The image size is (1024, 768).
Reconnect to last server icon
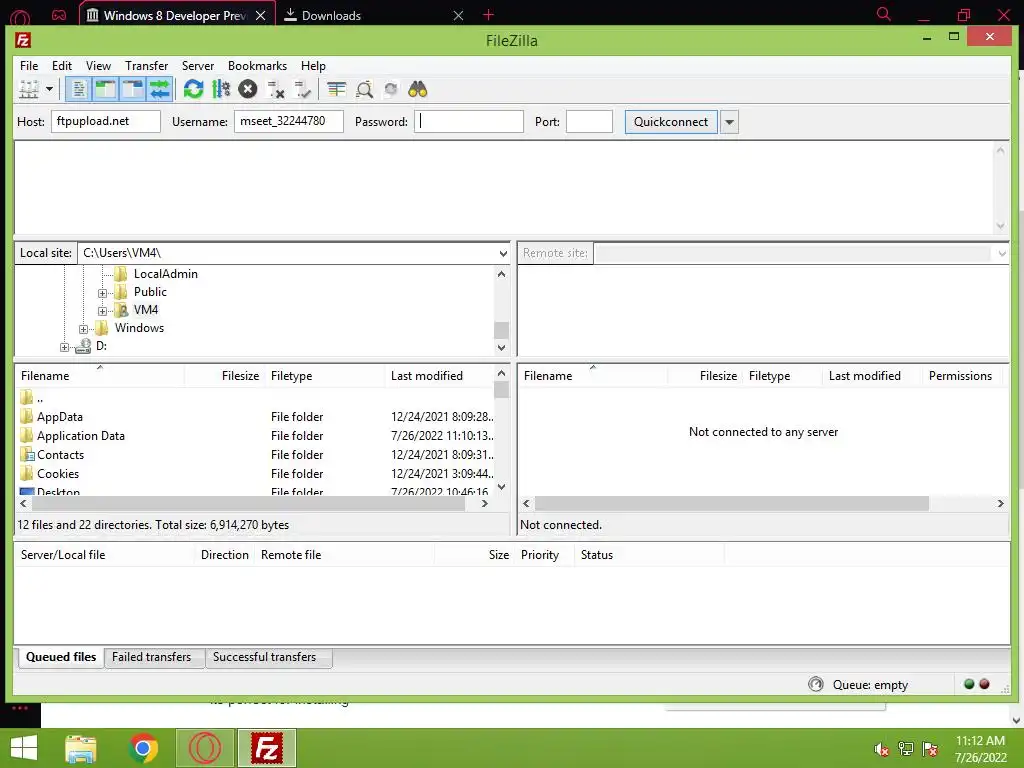click(x=303, y=89)
